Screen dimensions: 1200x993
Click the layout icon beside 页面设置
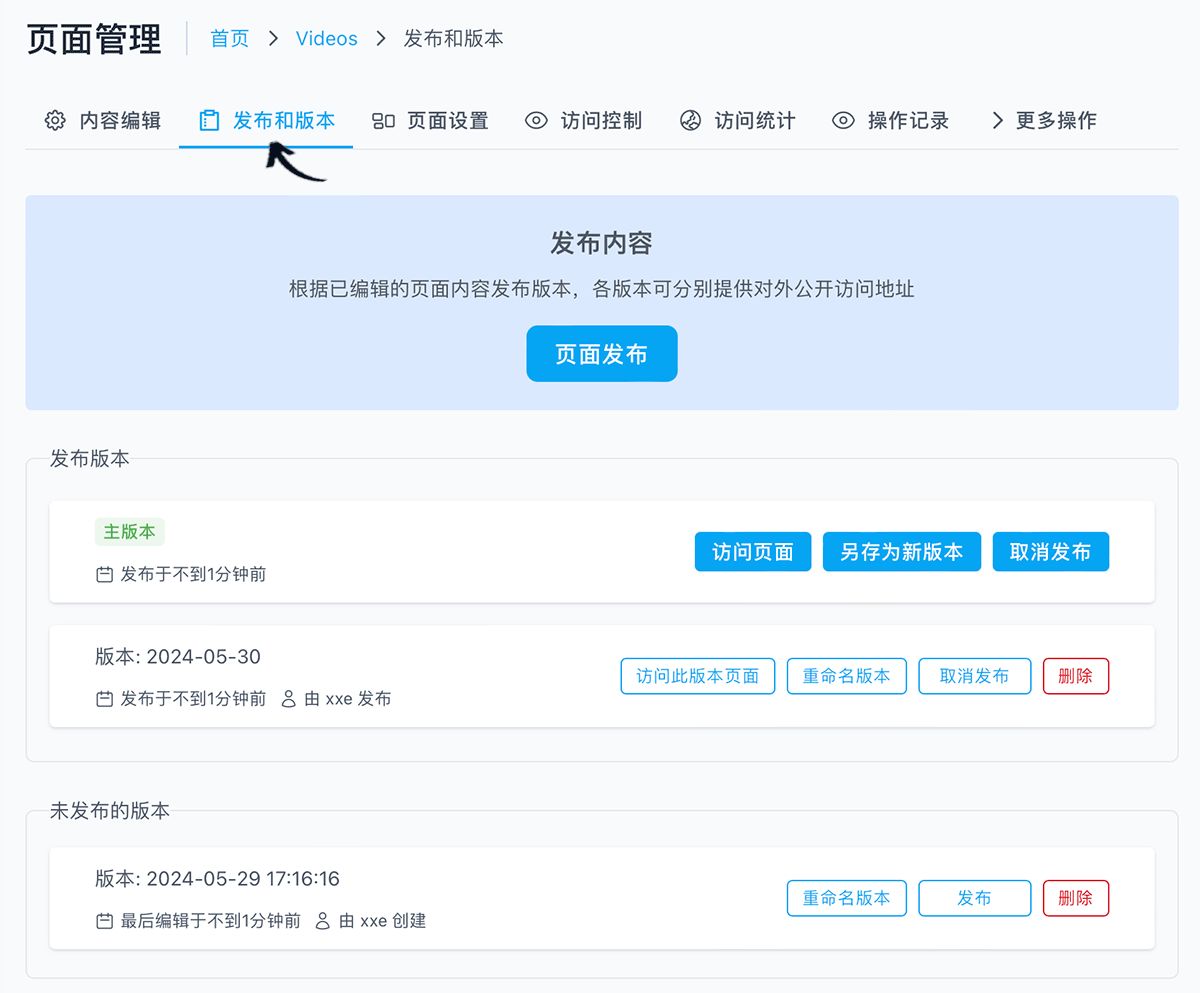click(x=384, y=121)
